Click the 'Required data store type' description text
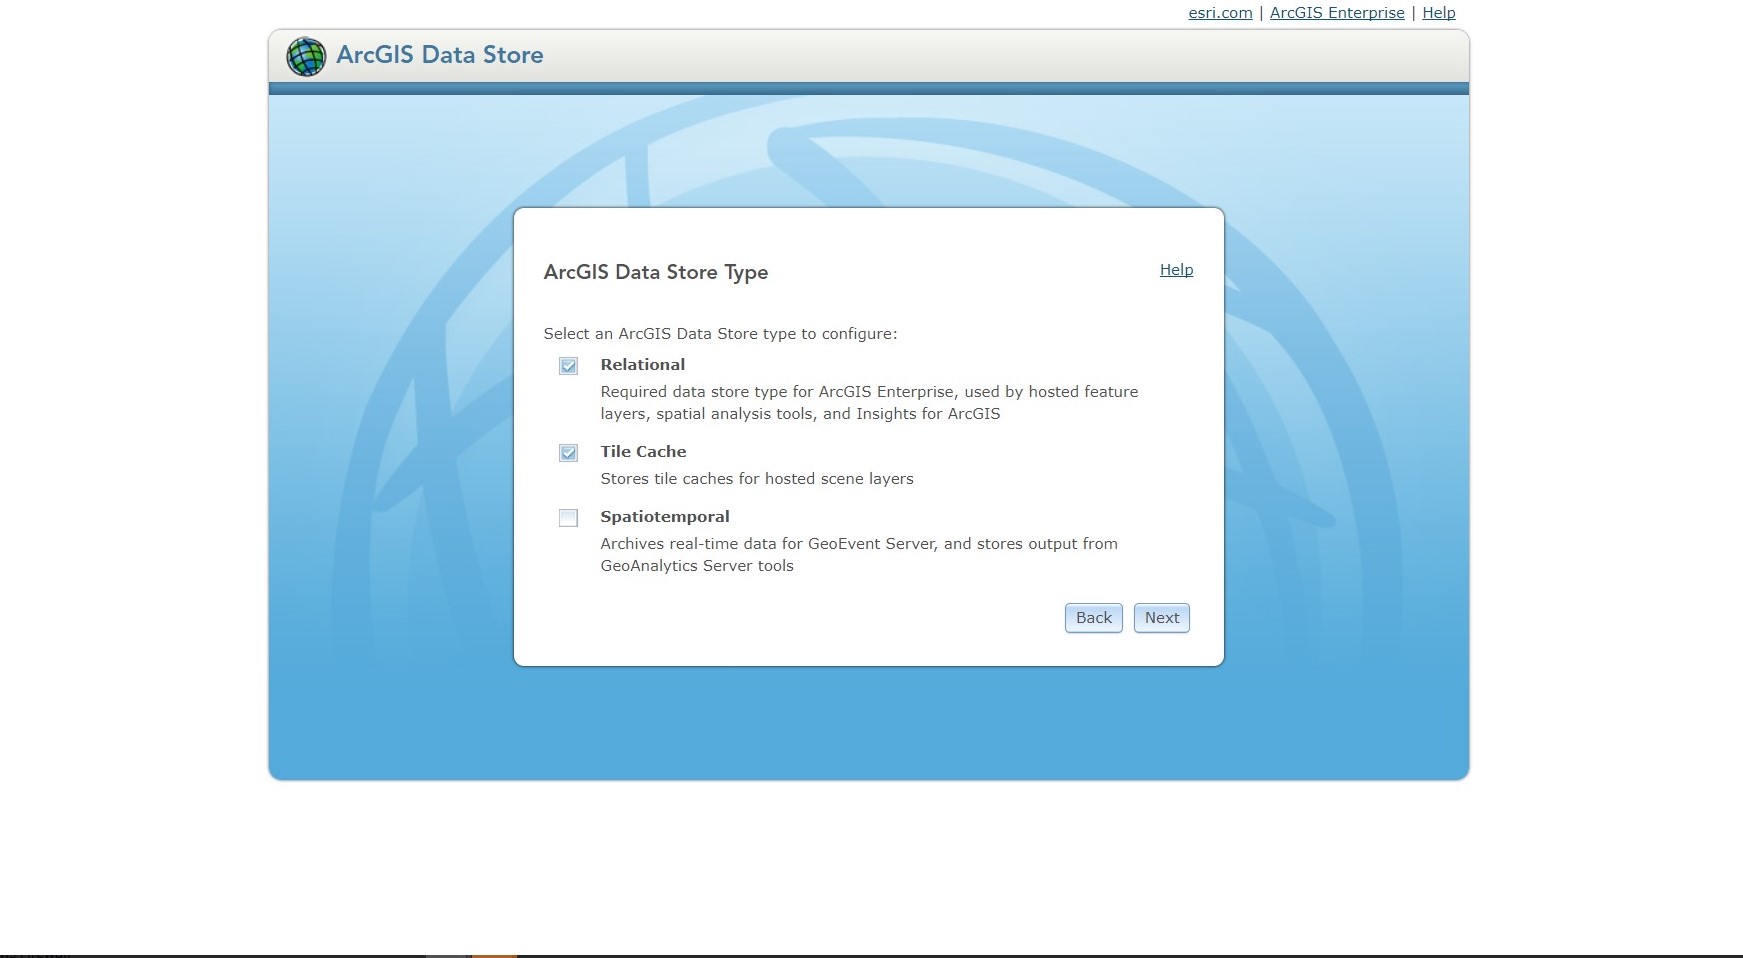1743x958 pixels. click(869, 403)
